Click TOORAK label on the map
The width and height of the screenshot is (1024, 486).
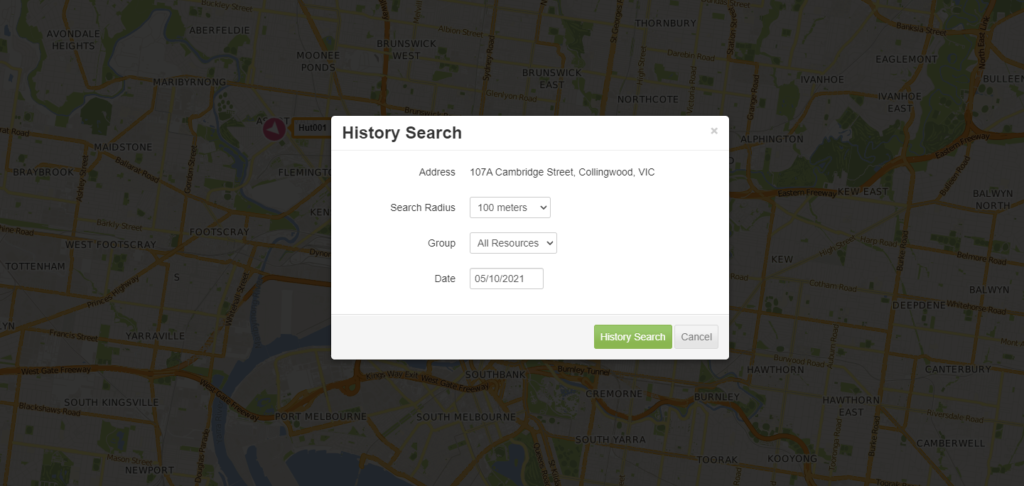tap(717, 459)
